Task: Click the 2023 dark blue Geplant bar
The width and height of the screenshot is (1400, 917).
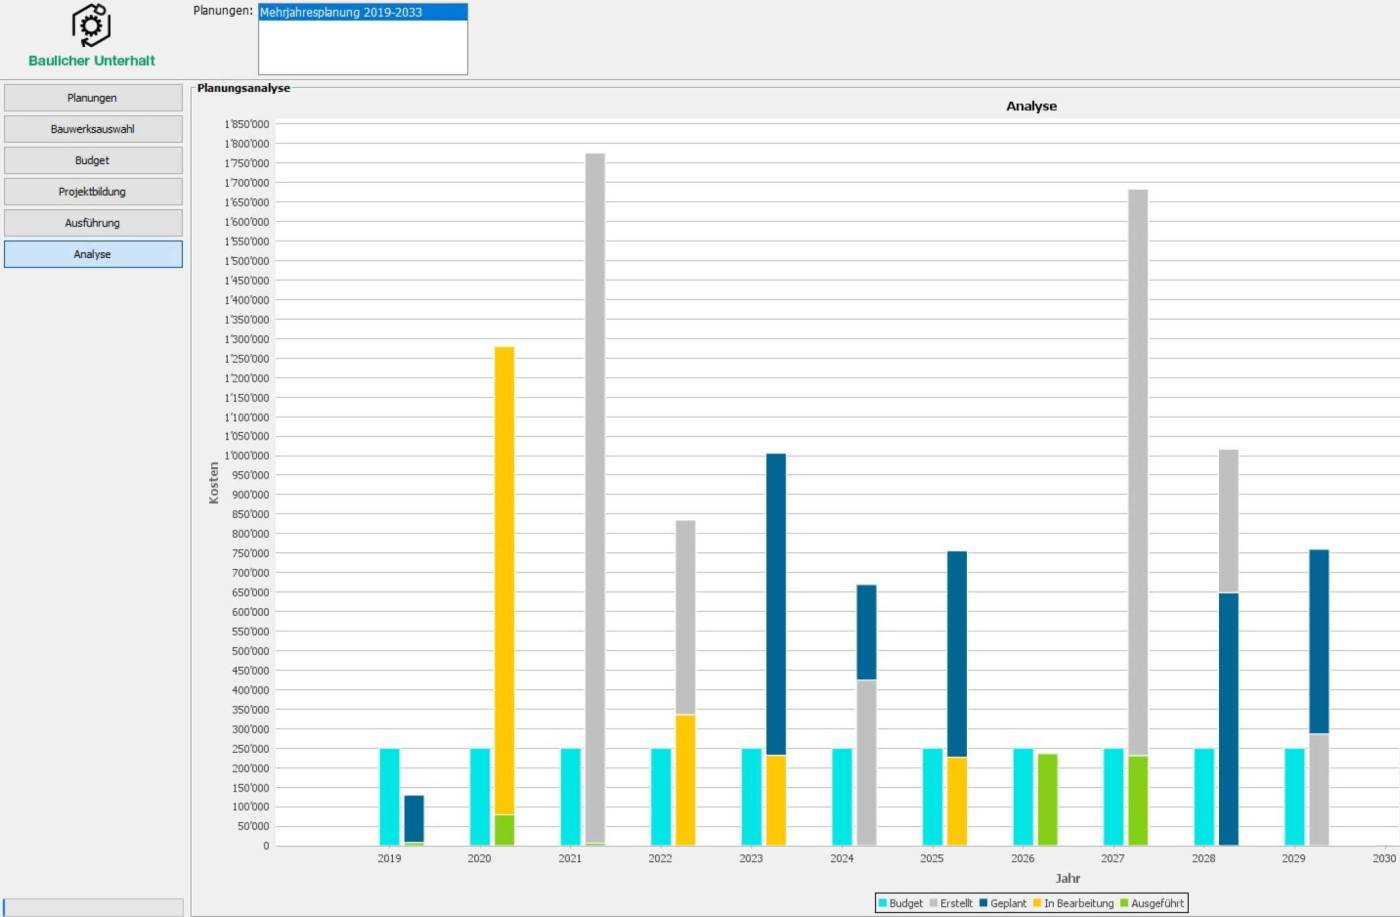Action: coord(776,604)
